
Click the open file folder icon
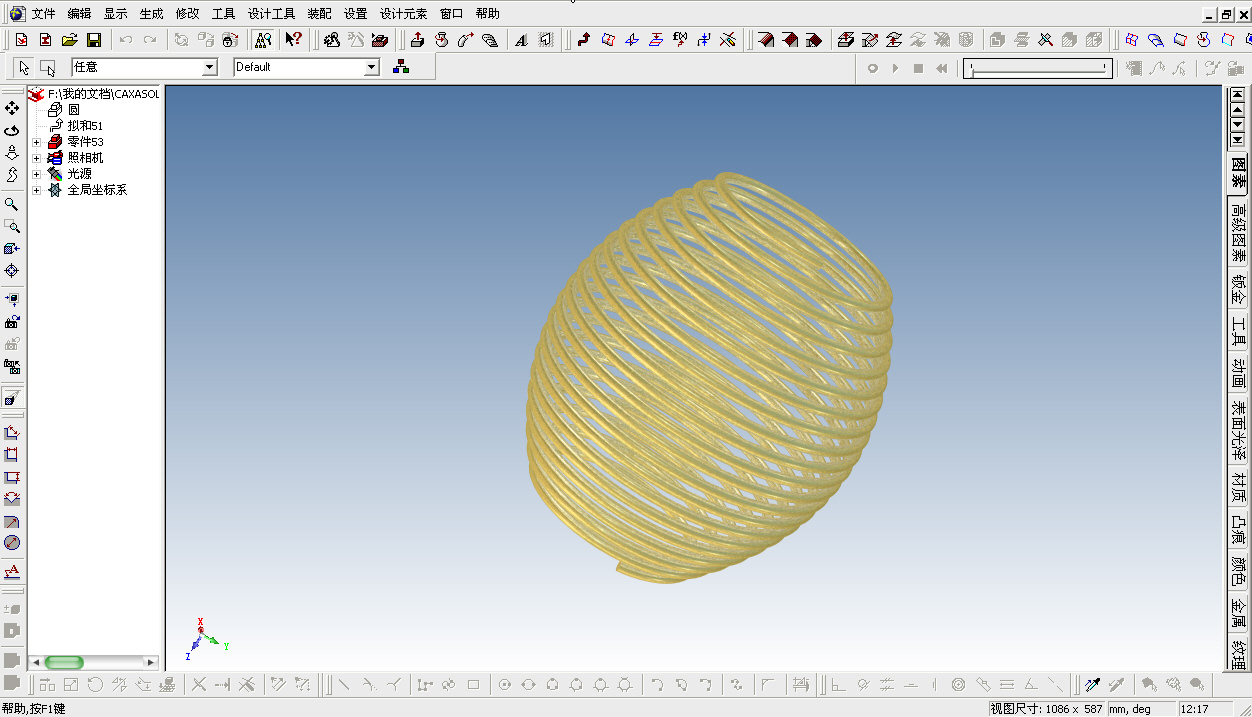[69, 40]
